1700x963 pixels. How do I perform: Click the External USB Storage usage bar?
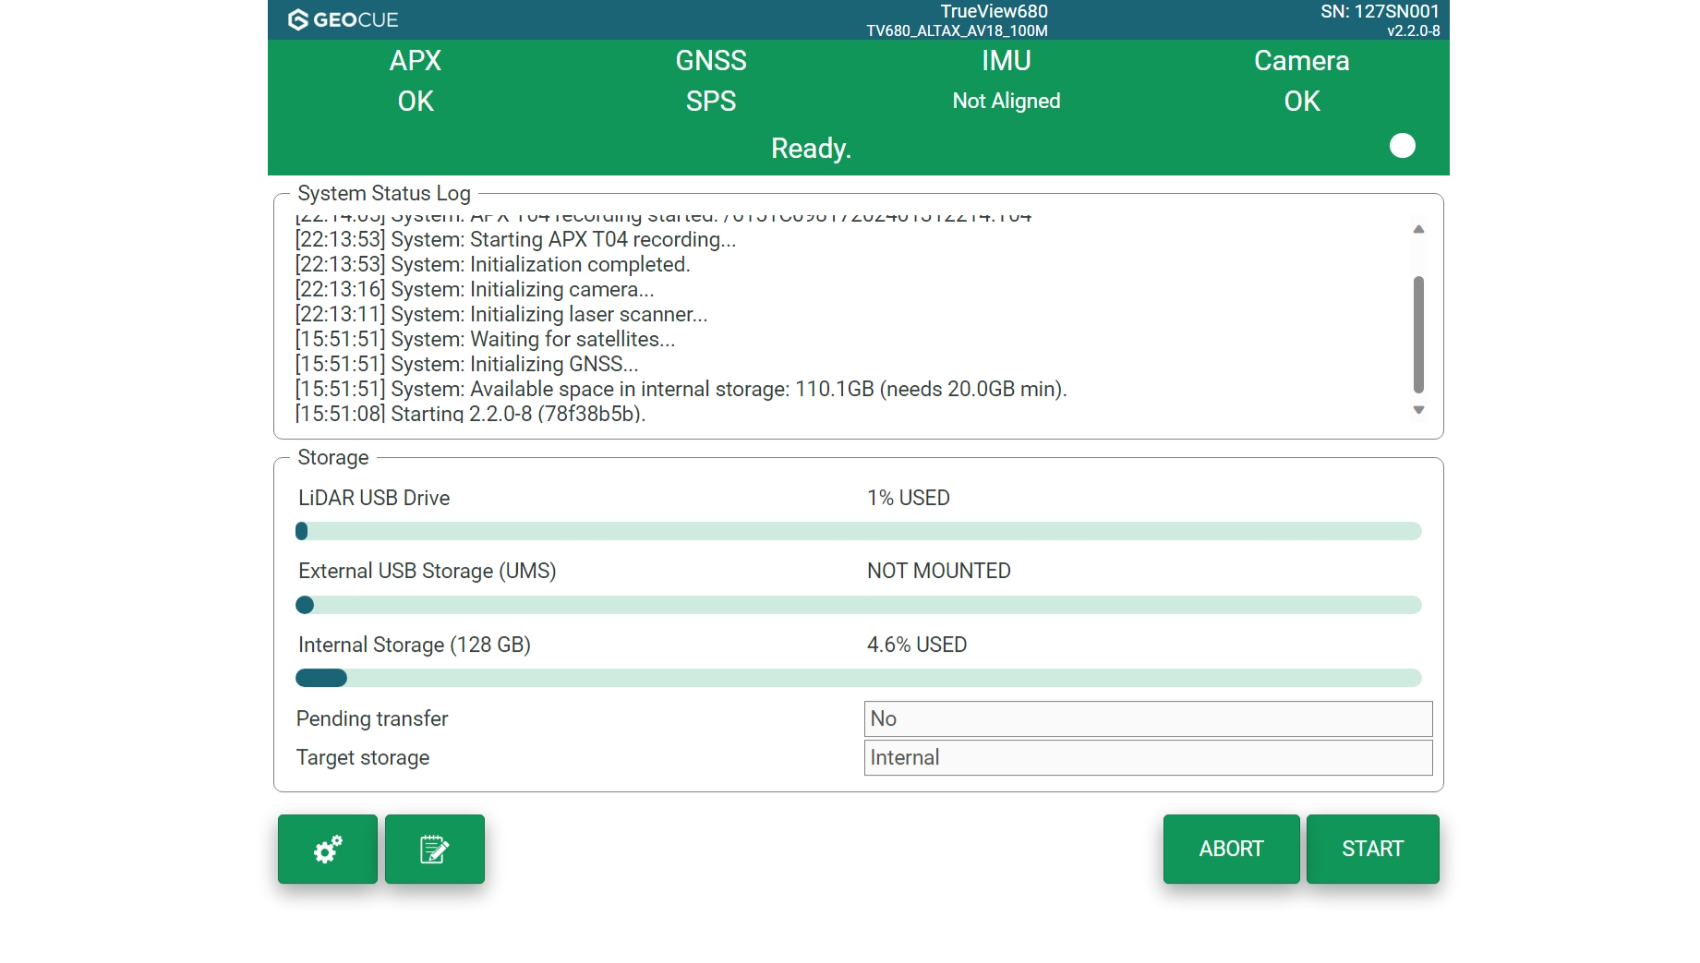pos(858,605)
